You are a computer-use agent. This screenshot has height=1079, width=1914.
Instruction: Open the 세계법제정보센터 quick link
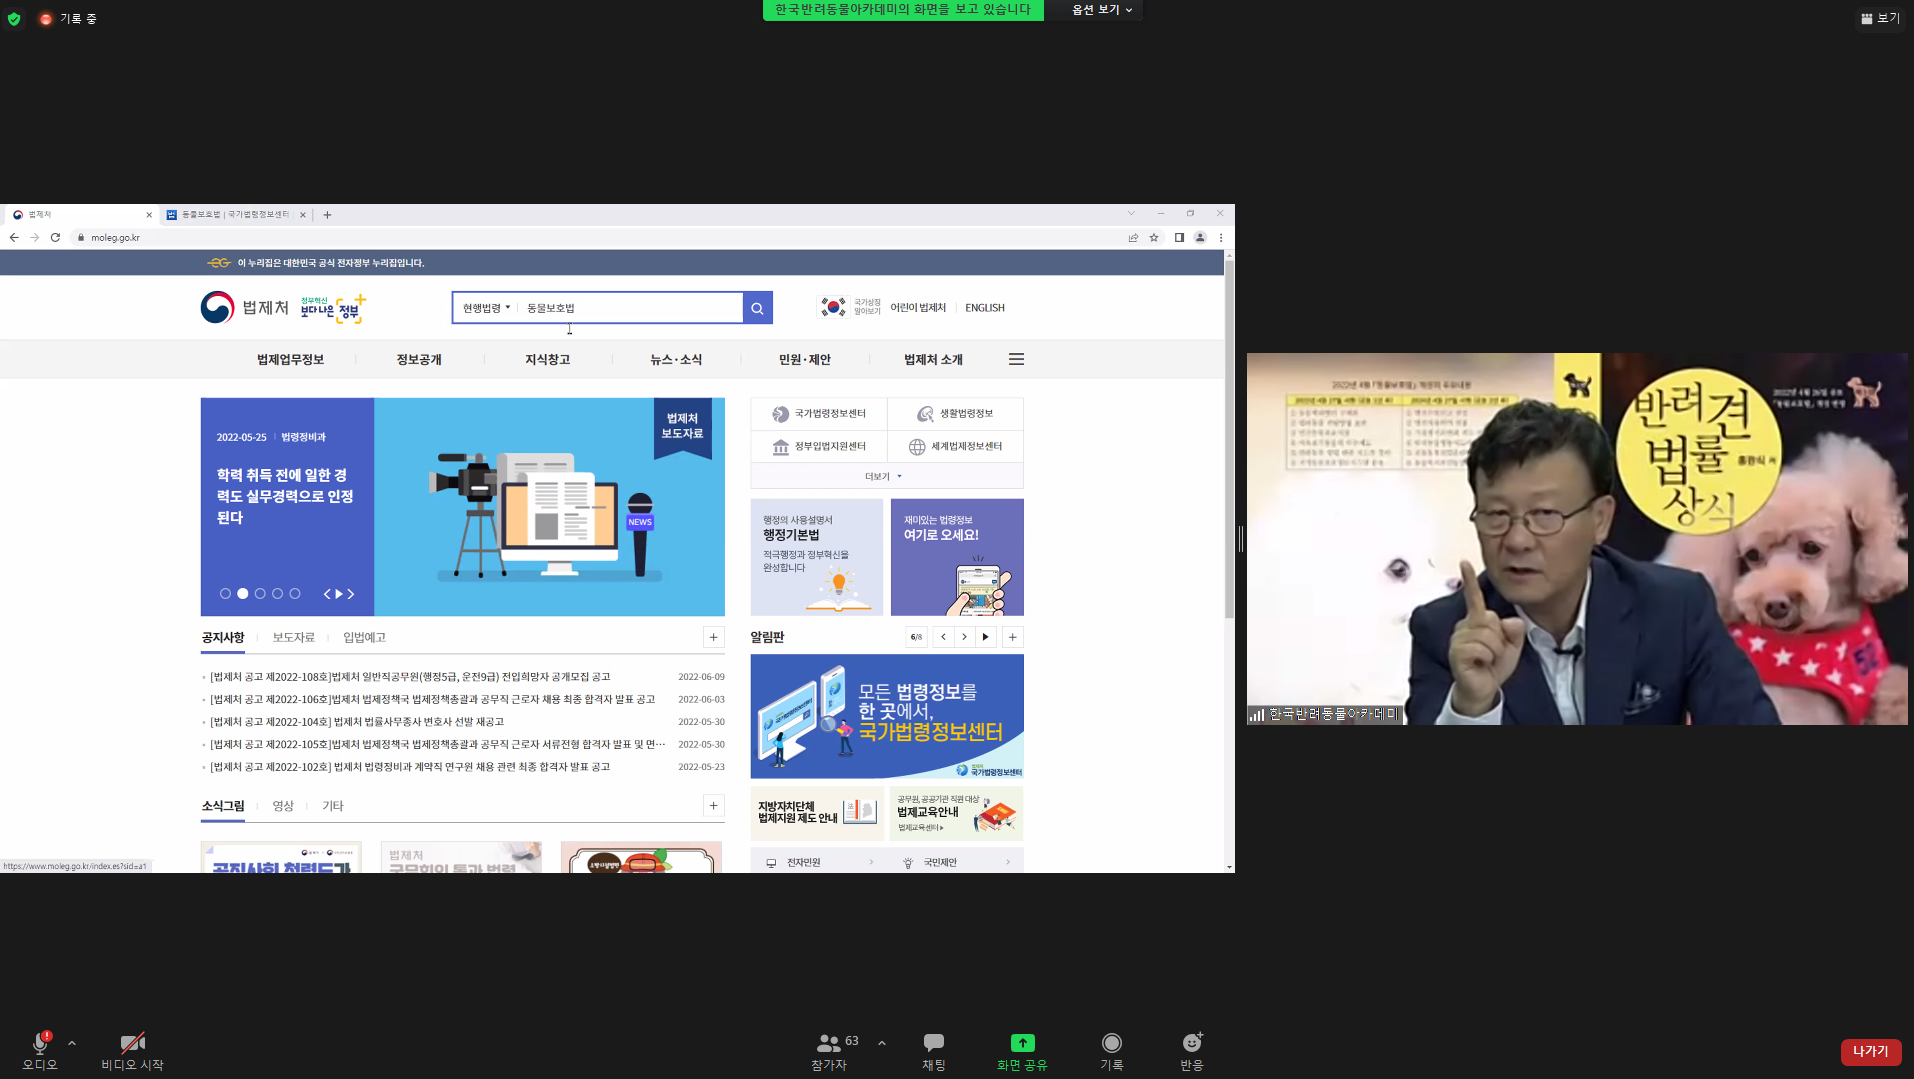(955, 447)
